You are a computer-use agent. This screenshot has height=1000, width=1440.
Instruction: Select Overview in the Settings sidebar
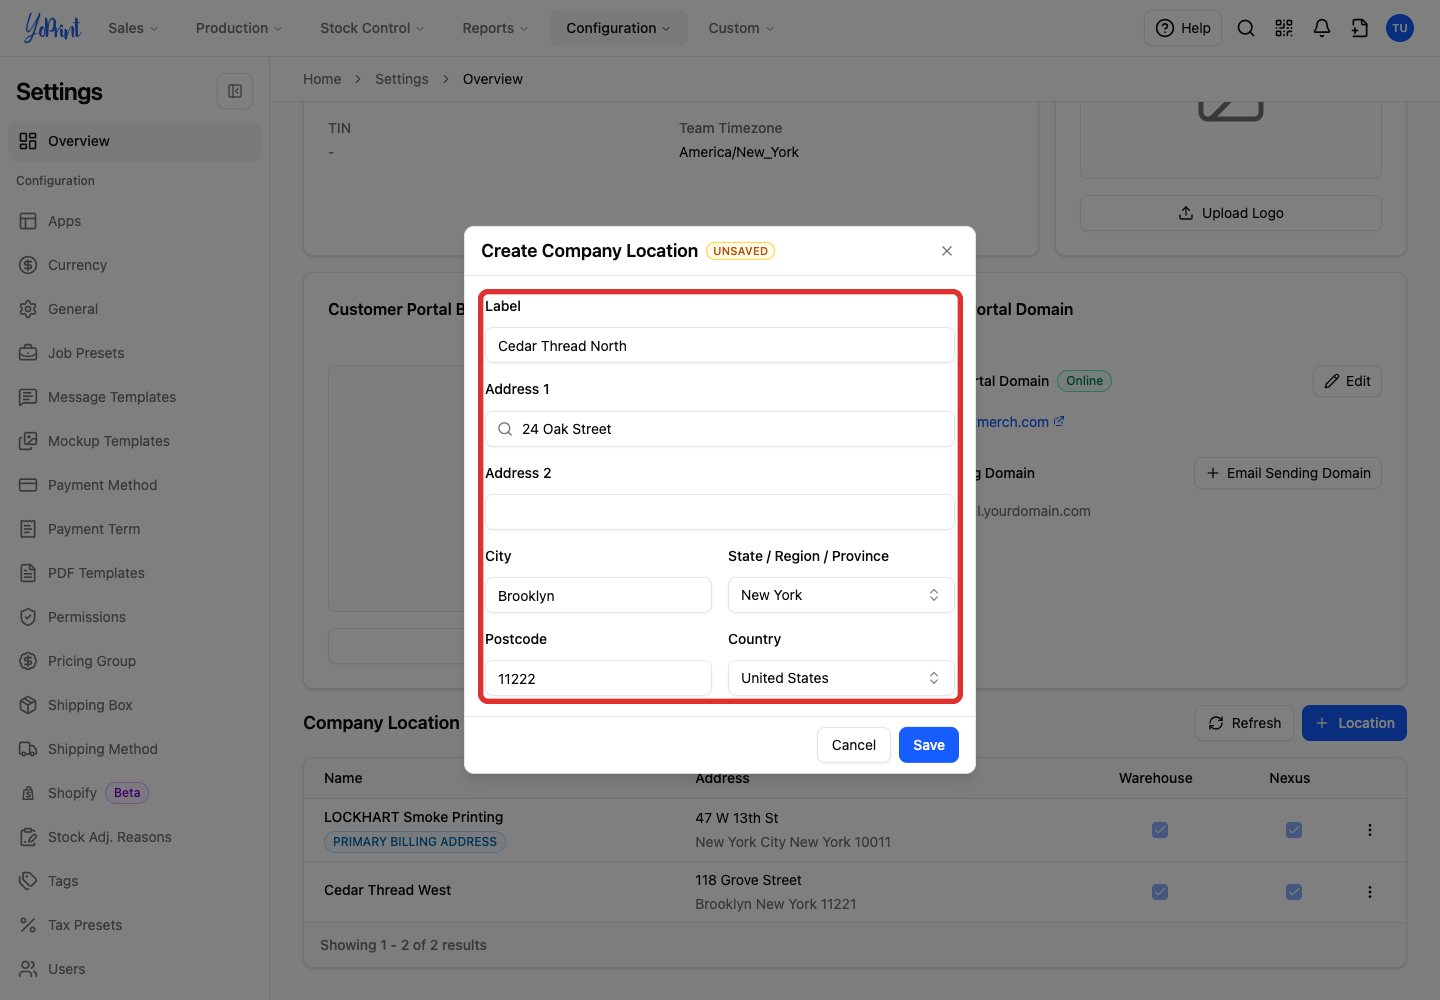click(x=134, y=141)
